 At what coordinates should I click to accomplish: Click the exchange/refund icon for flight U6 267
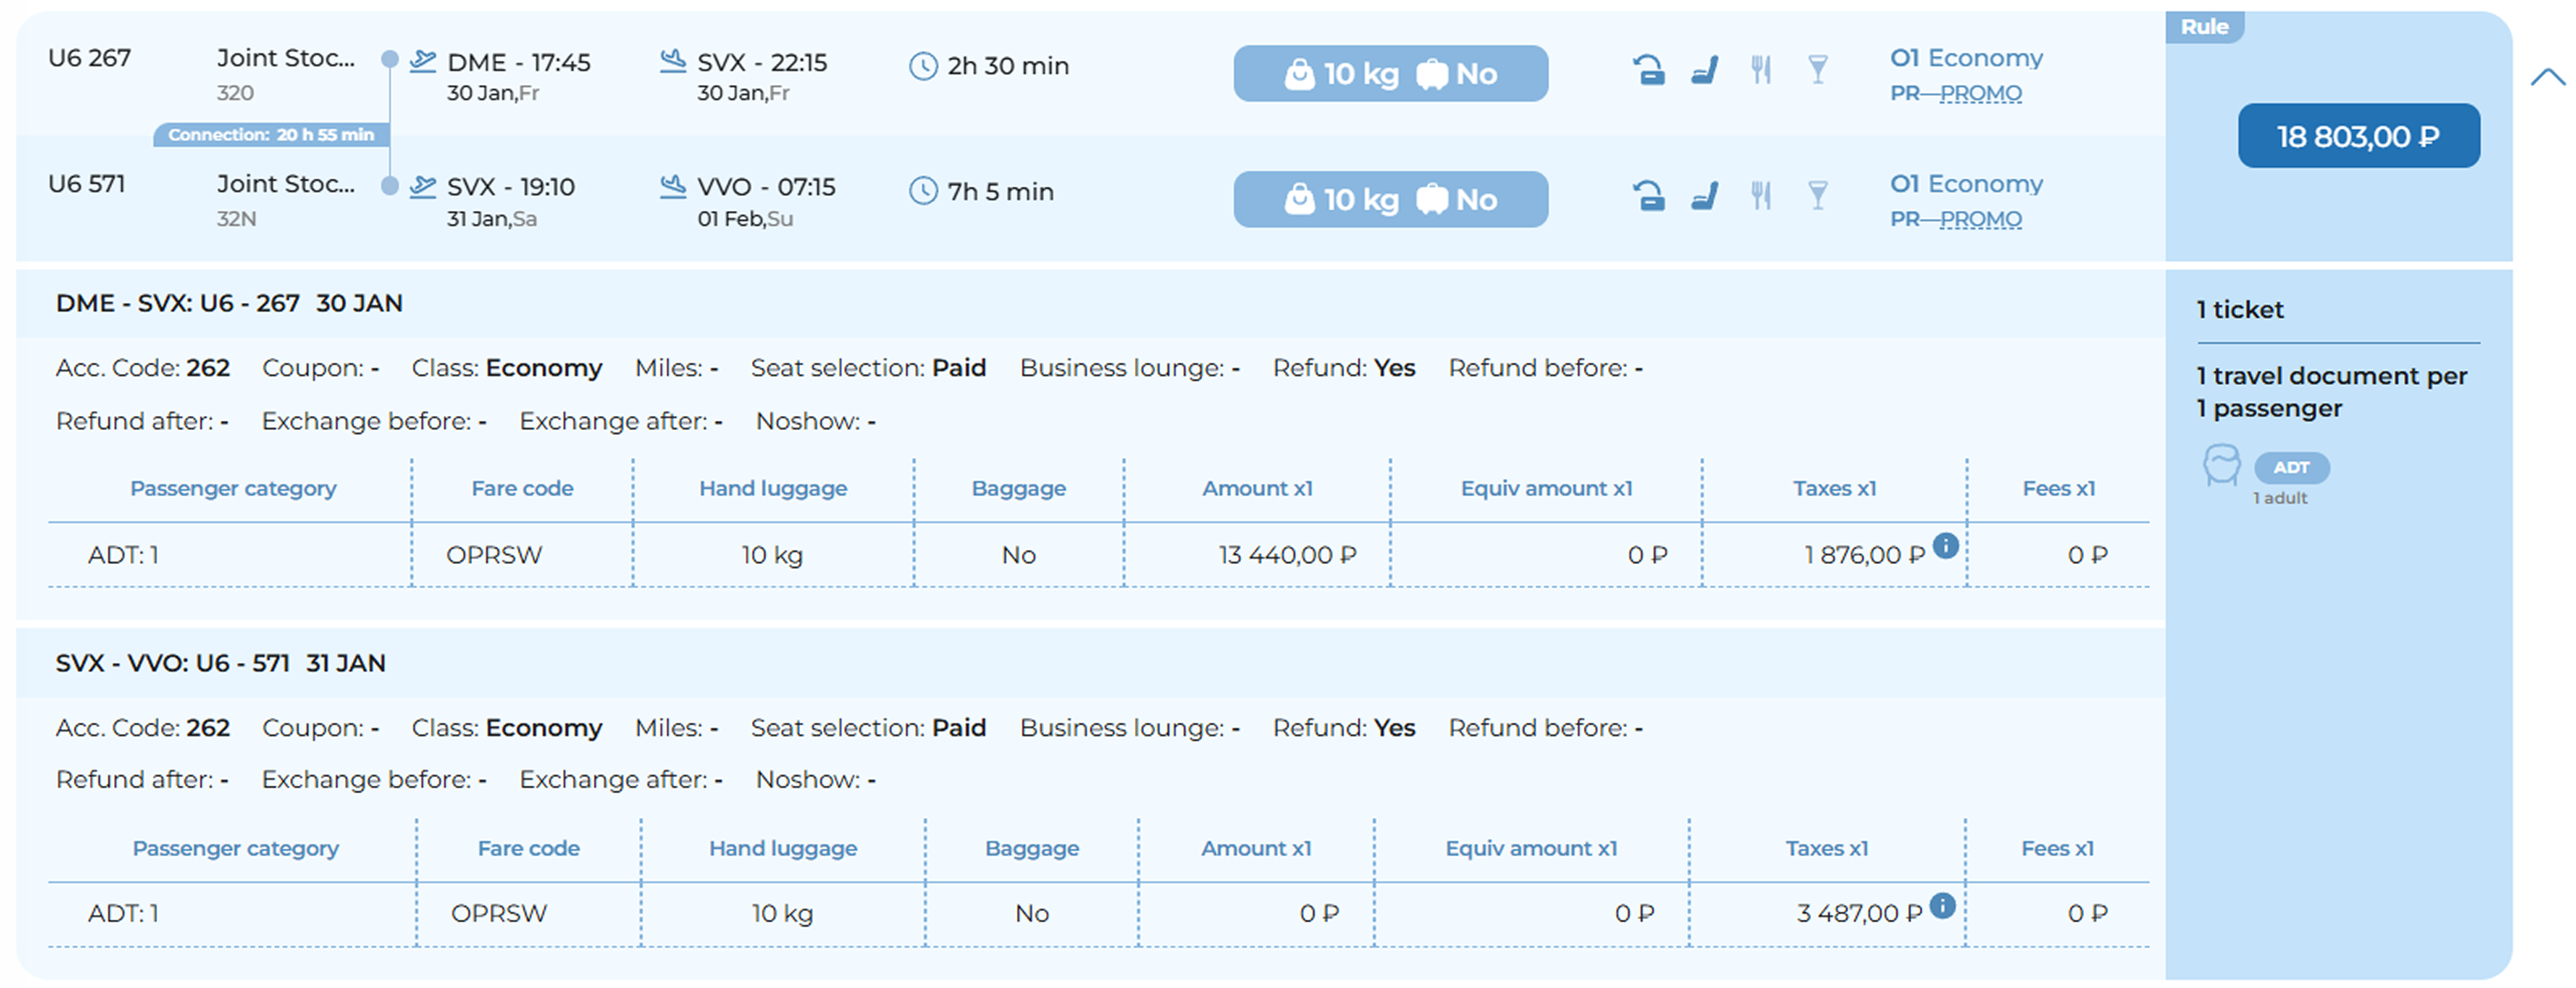(1648, 70)
